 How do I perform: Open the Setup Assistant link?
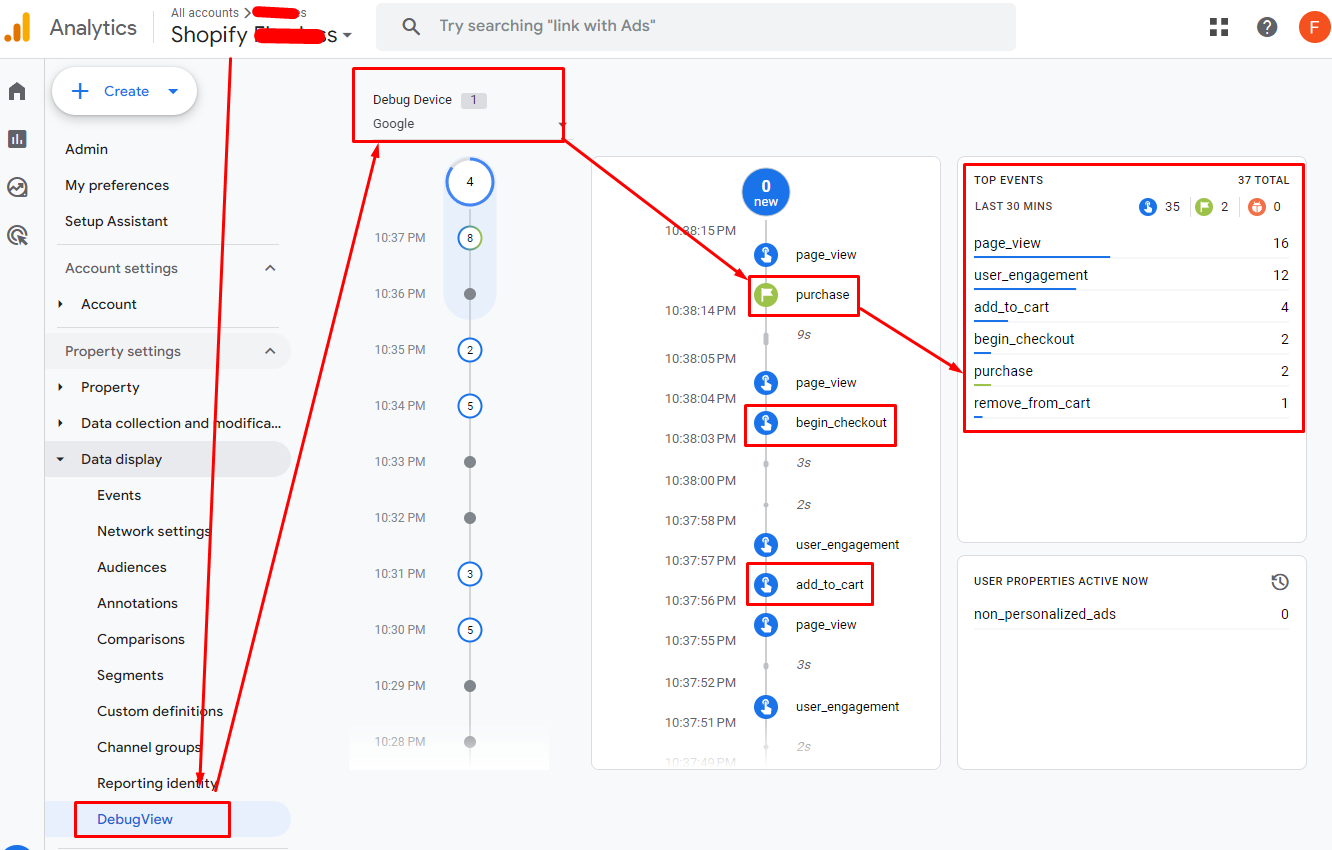coord(116,221)
